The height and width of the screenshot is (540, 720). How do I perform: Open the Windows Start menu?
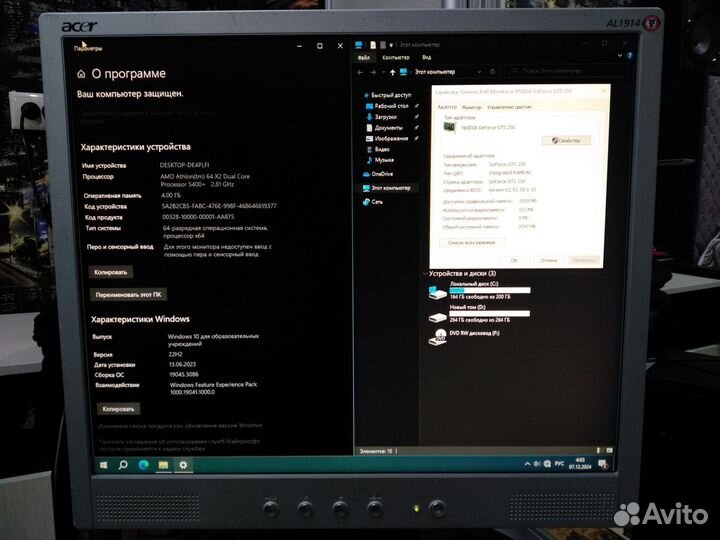(x=103, y=465)
